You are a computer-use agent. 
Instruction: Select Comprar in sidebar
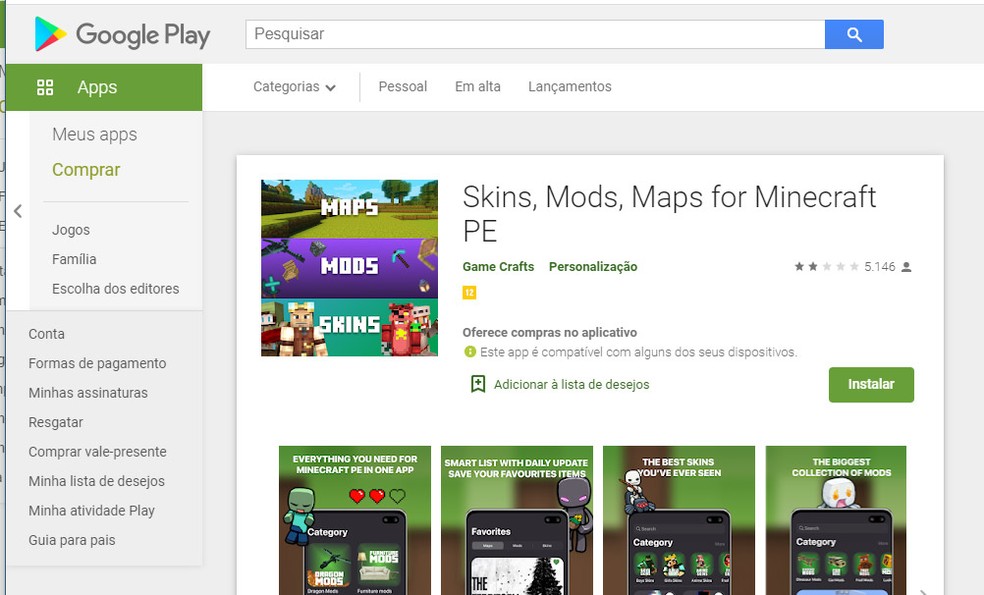tap(86, 169)
